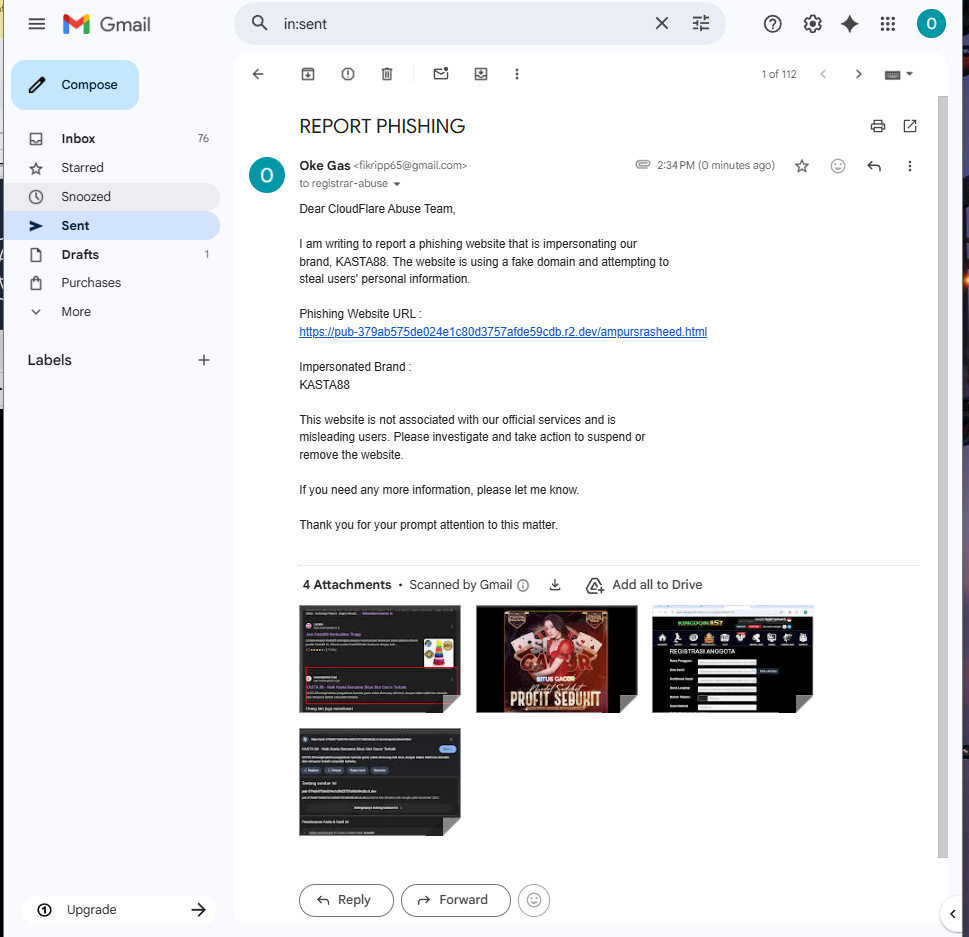Click the in:sent search field
The width and height of the screenshot is (969, 937).
point(463,24)
